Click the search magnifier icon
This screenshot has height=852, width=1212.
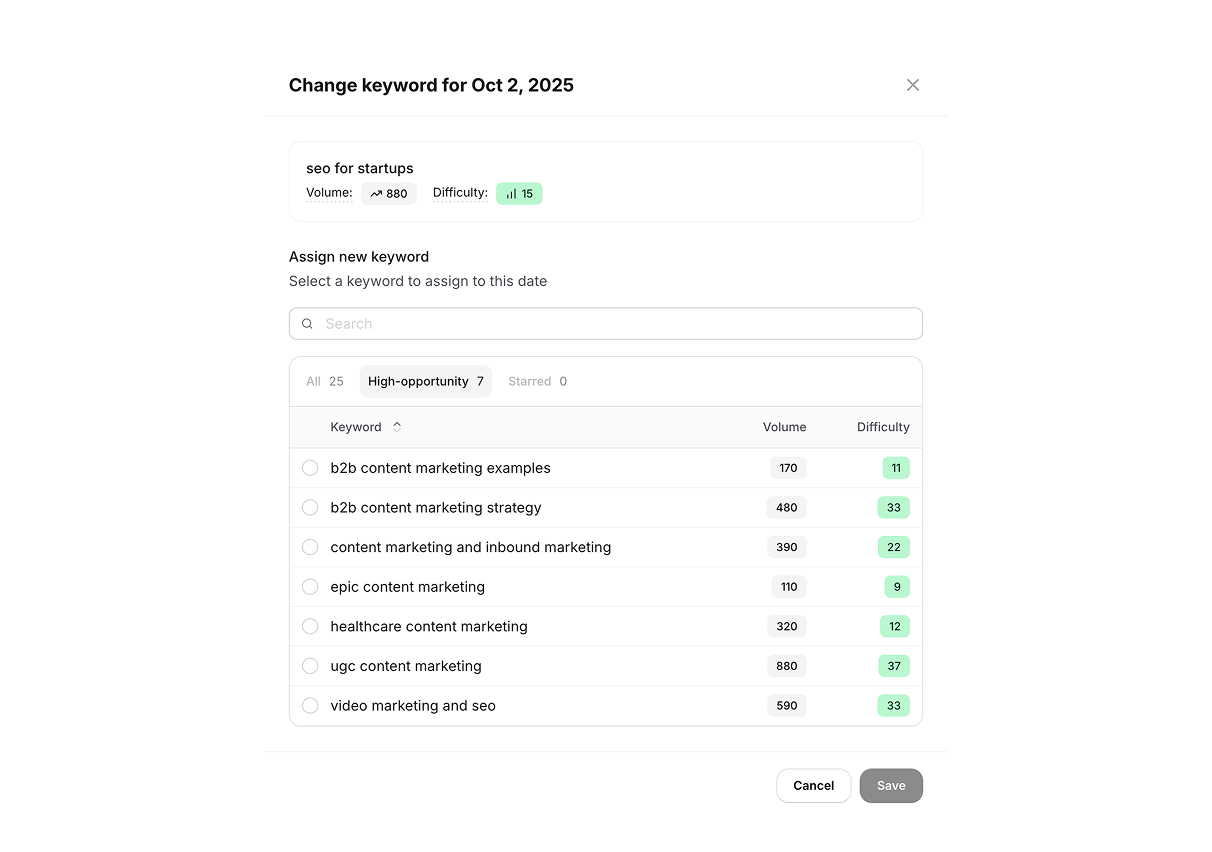click(308, 324)
